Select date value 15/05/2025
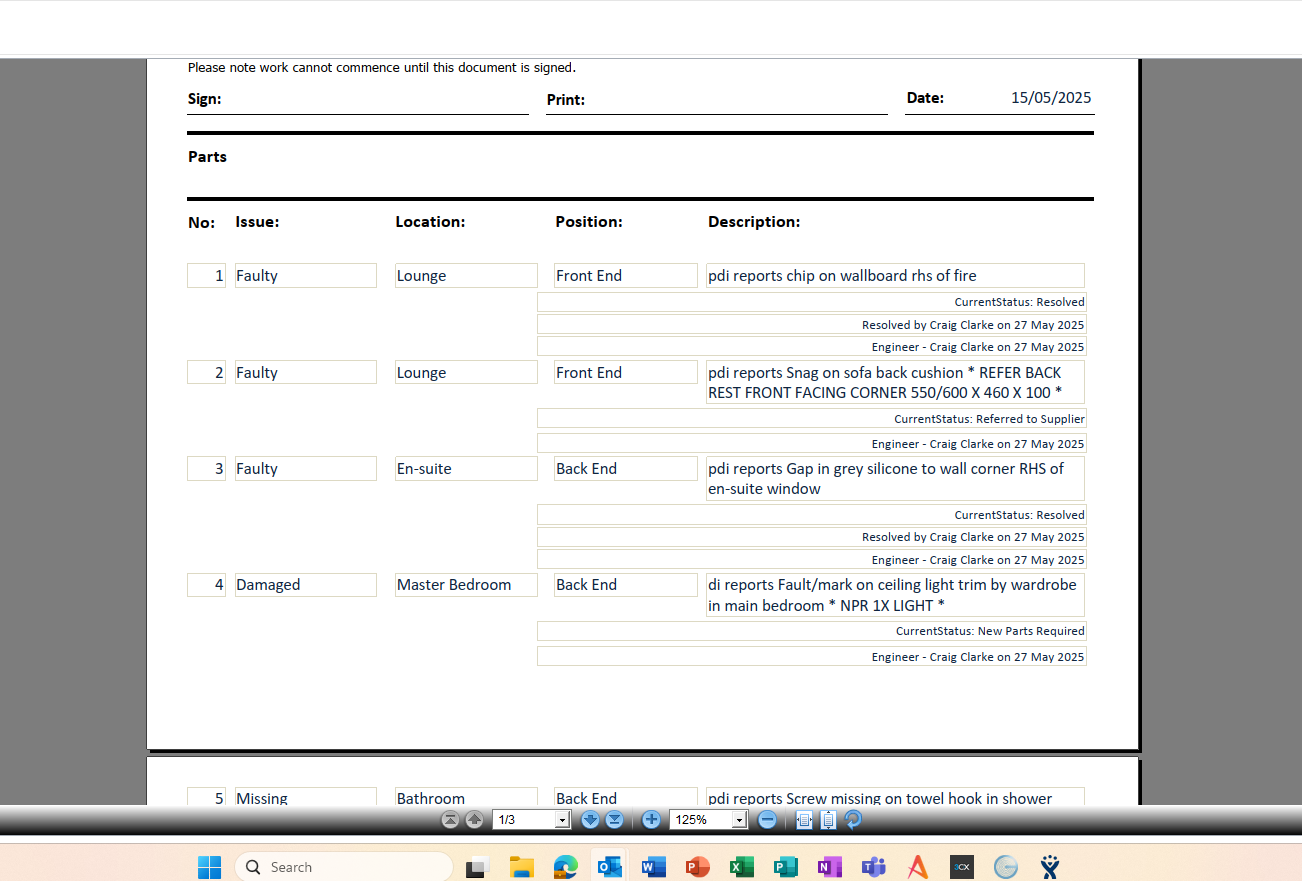This screenshot has width=1302, height=881. click(1051, 98)
